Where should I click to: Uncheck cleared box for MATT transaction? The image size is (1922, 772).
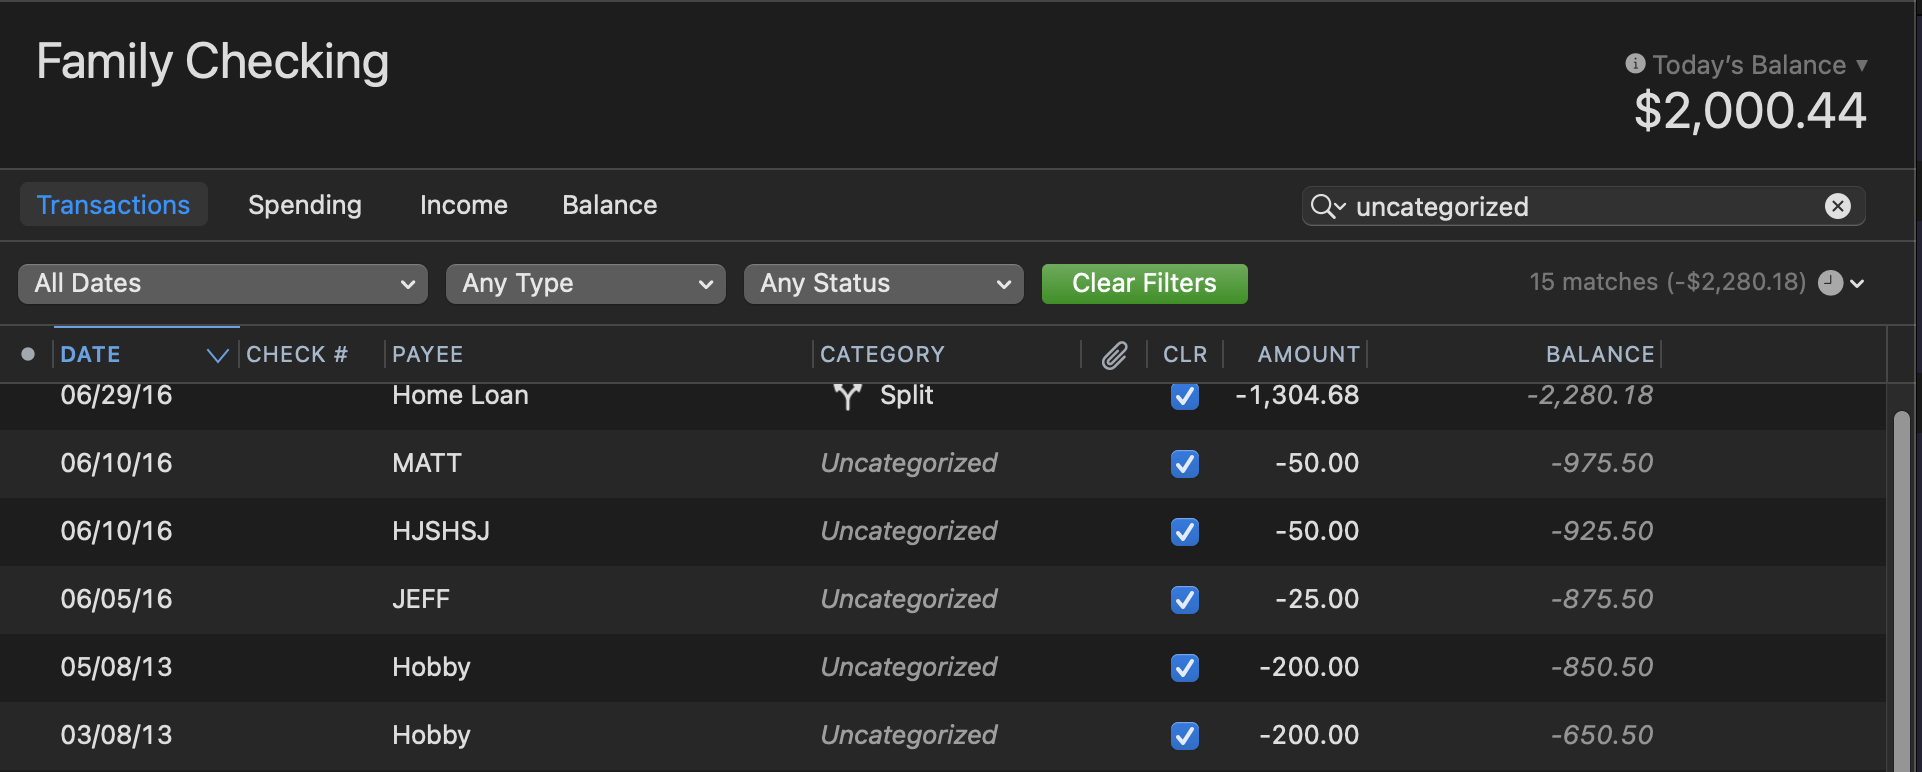1184,464
